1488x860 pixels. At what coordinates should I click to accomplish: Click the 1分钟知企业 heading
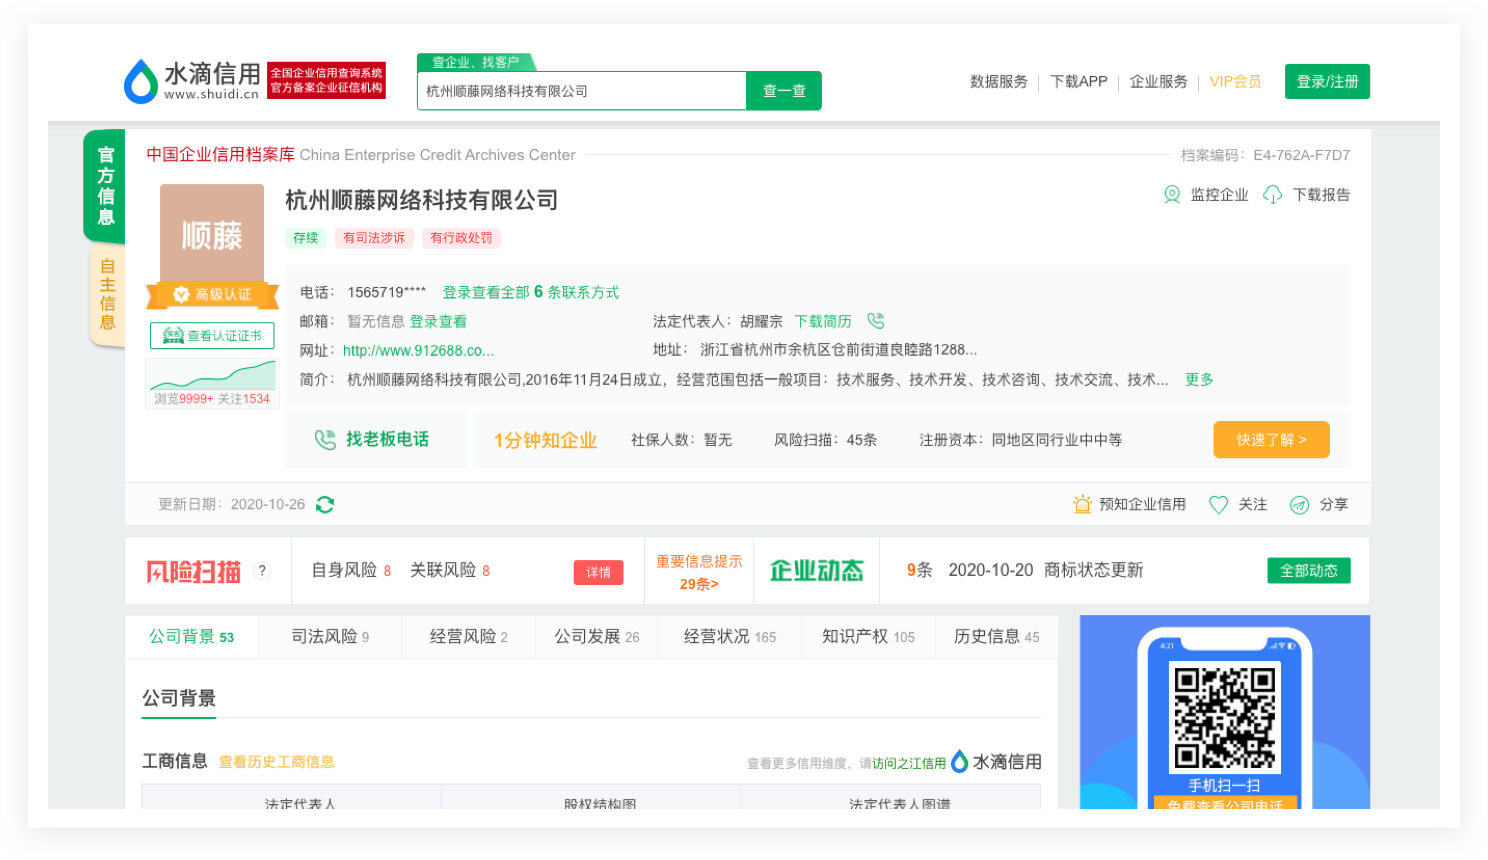pos(545,440)
